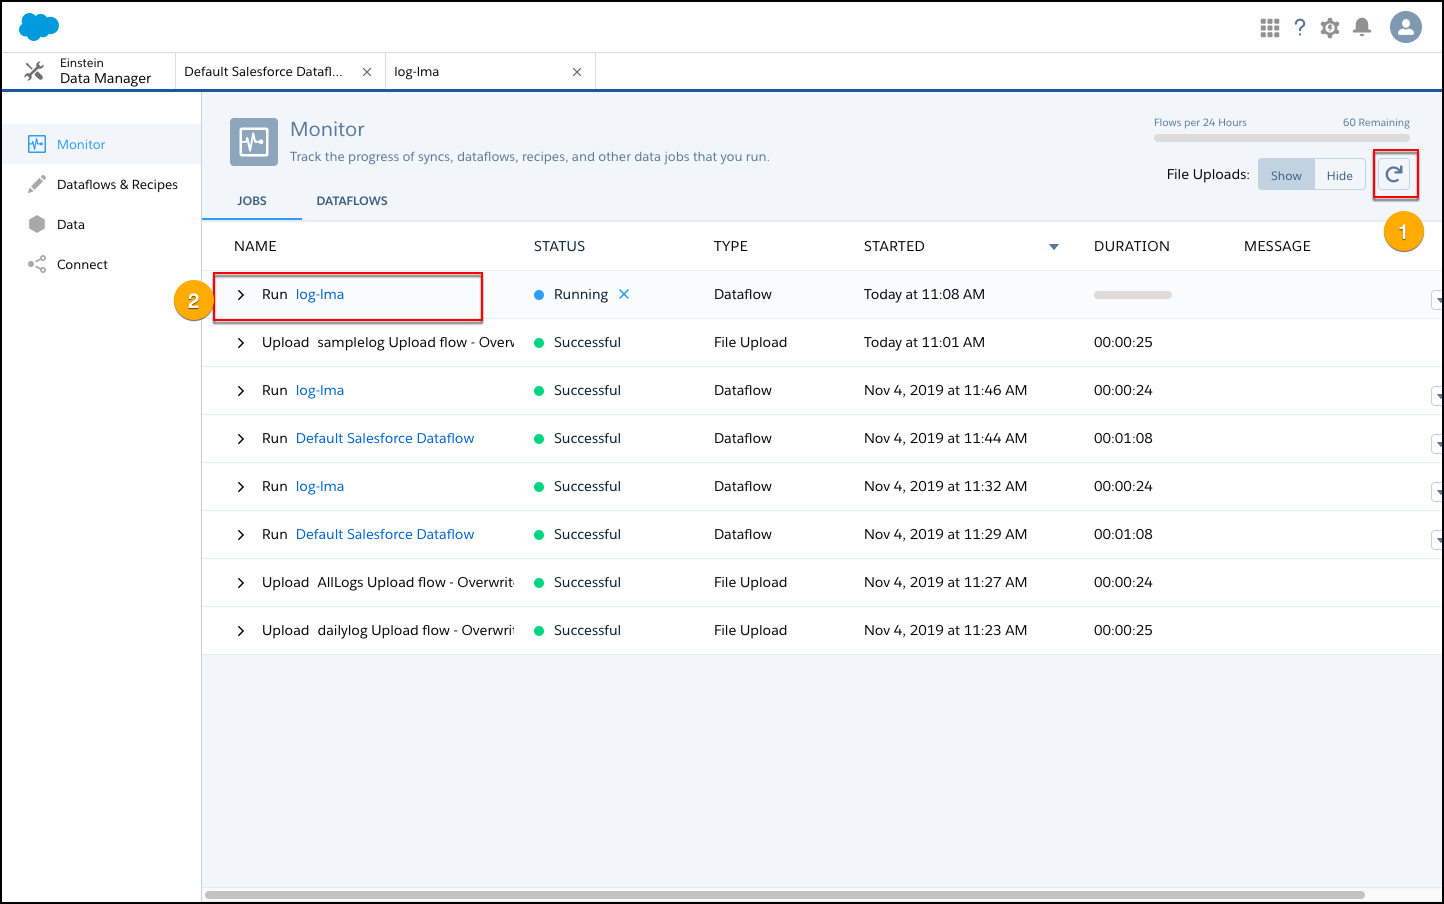Image resolution: width=1444 pixels, height=904 pixels.
Task: Click the Einstein Data Manager title
Action: coord(105,71)
